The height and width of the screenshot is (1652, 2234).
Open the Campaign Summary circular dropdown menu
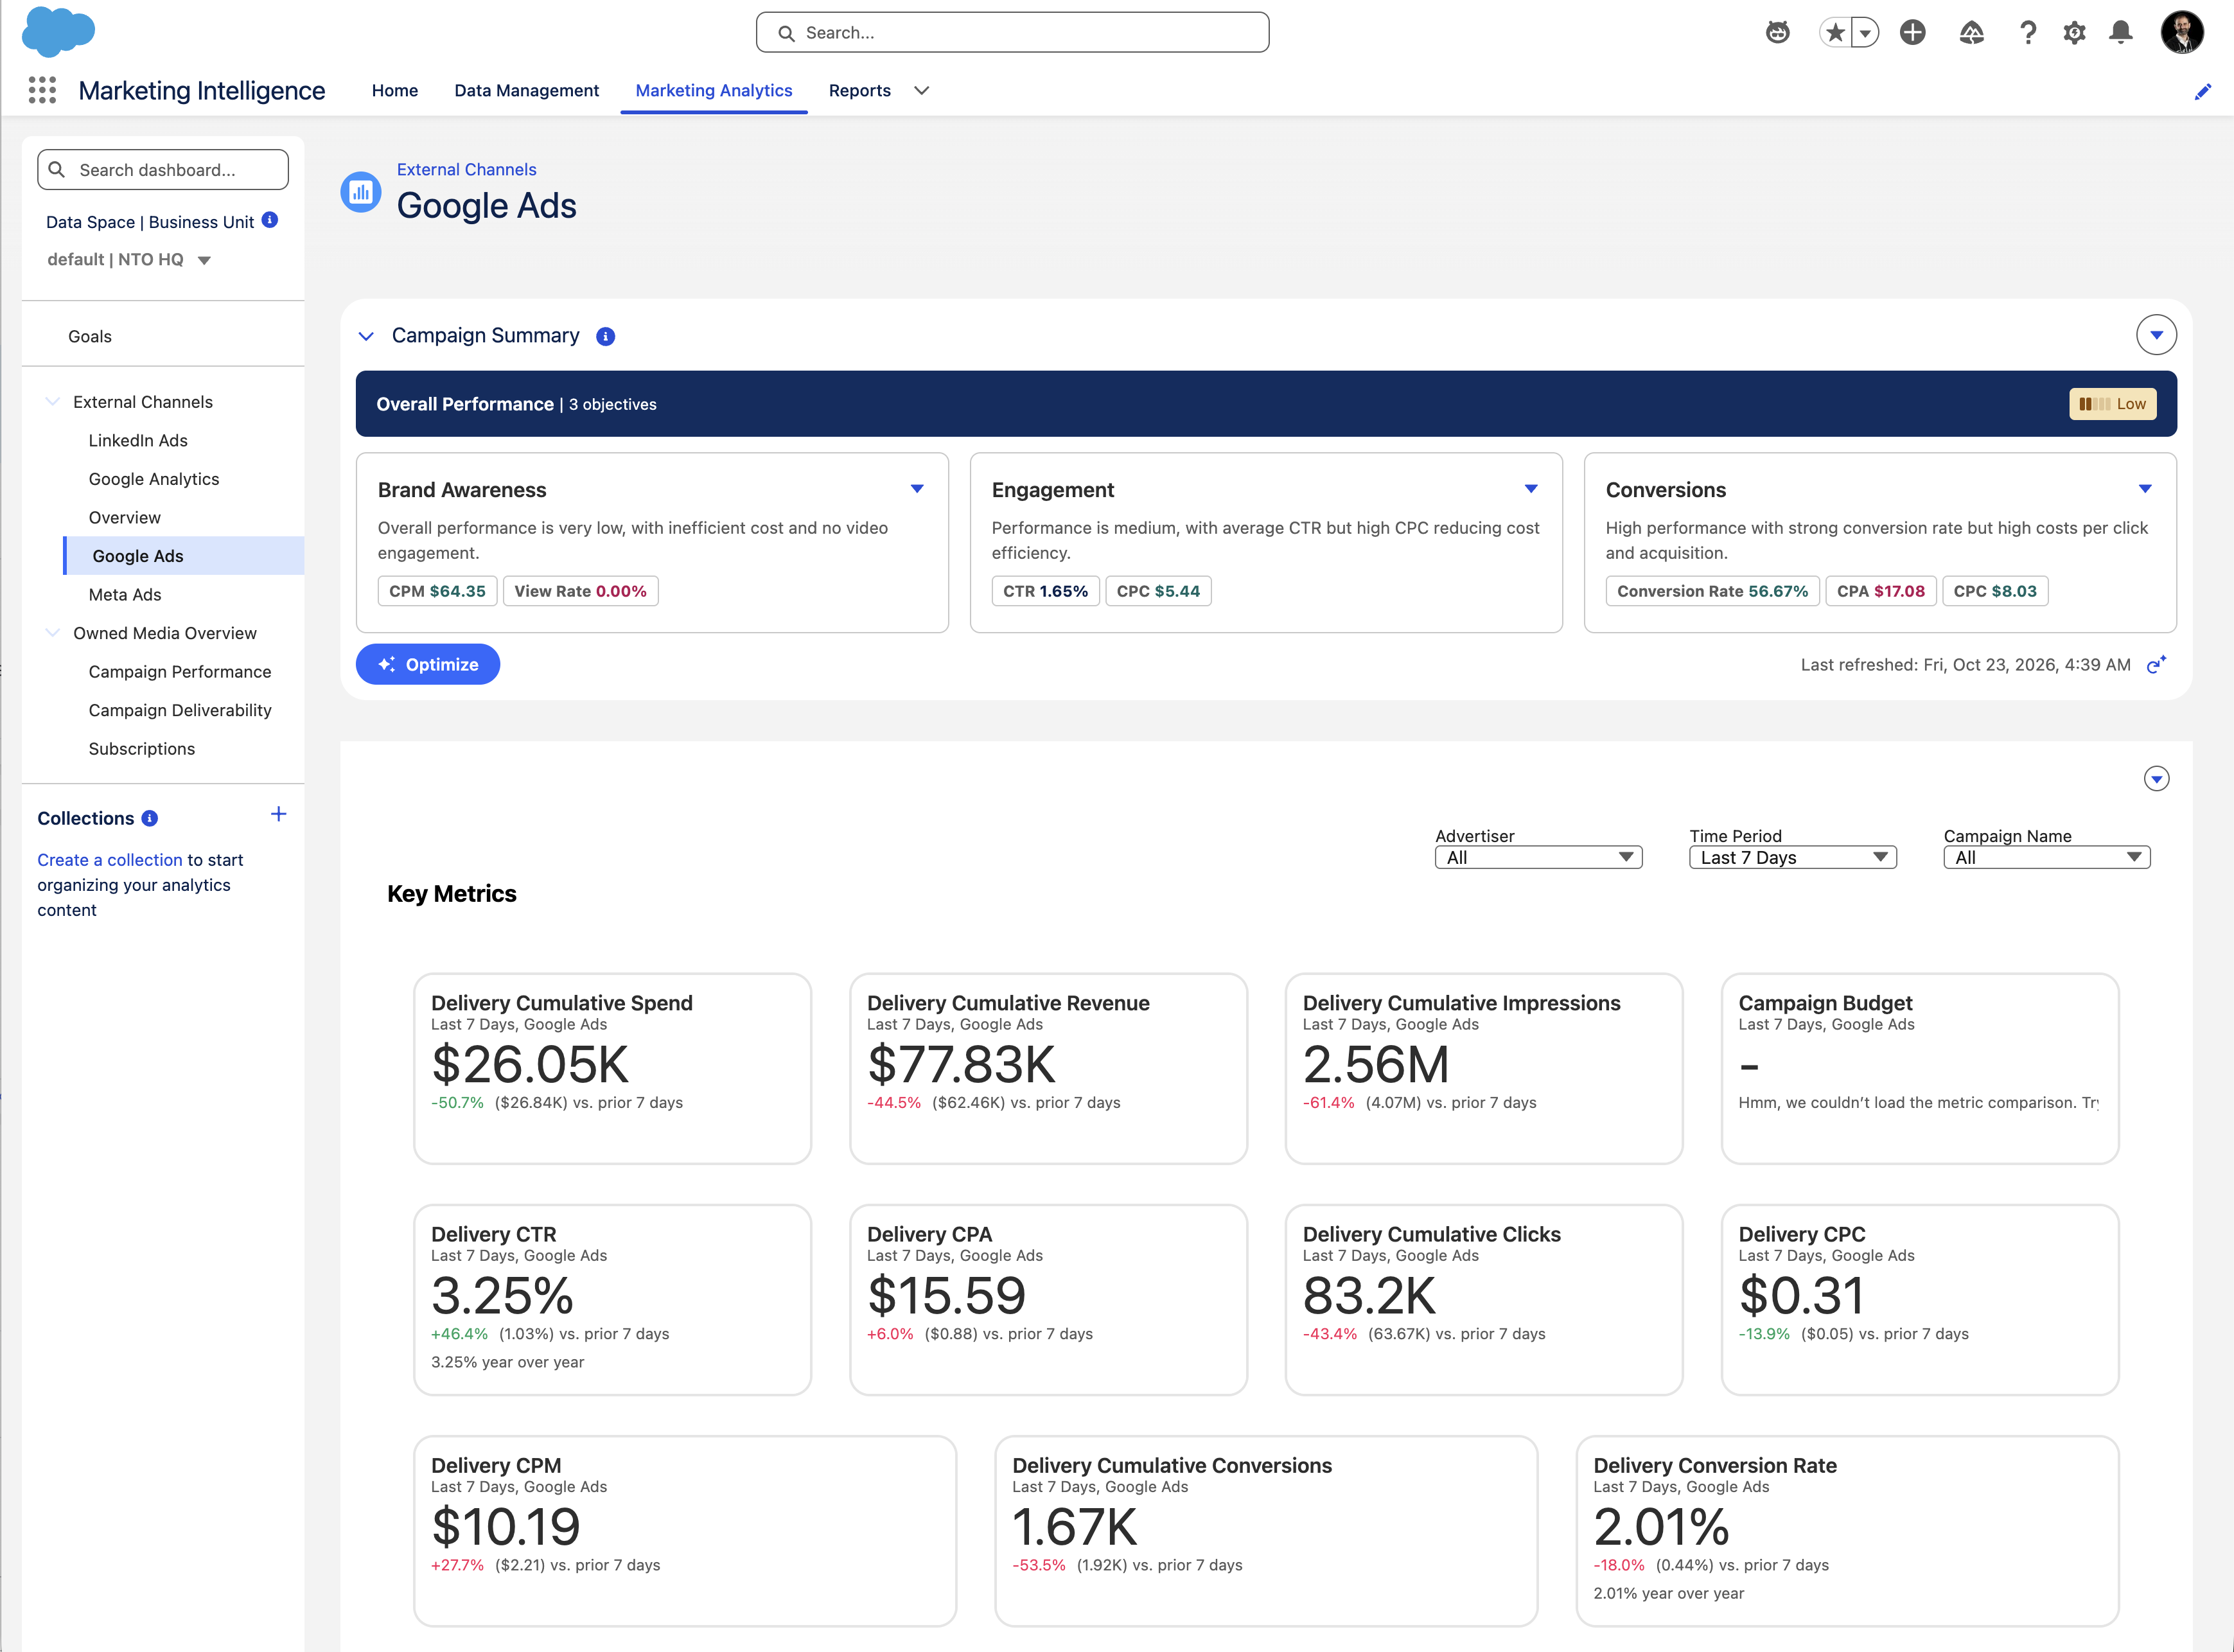pos(2156,335)
